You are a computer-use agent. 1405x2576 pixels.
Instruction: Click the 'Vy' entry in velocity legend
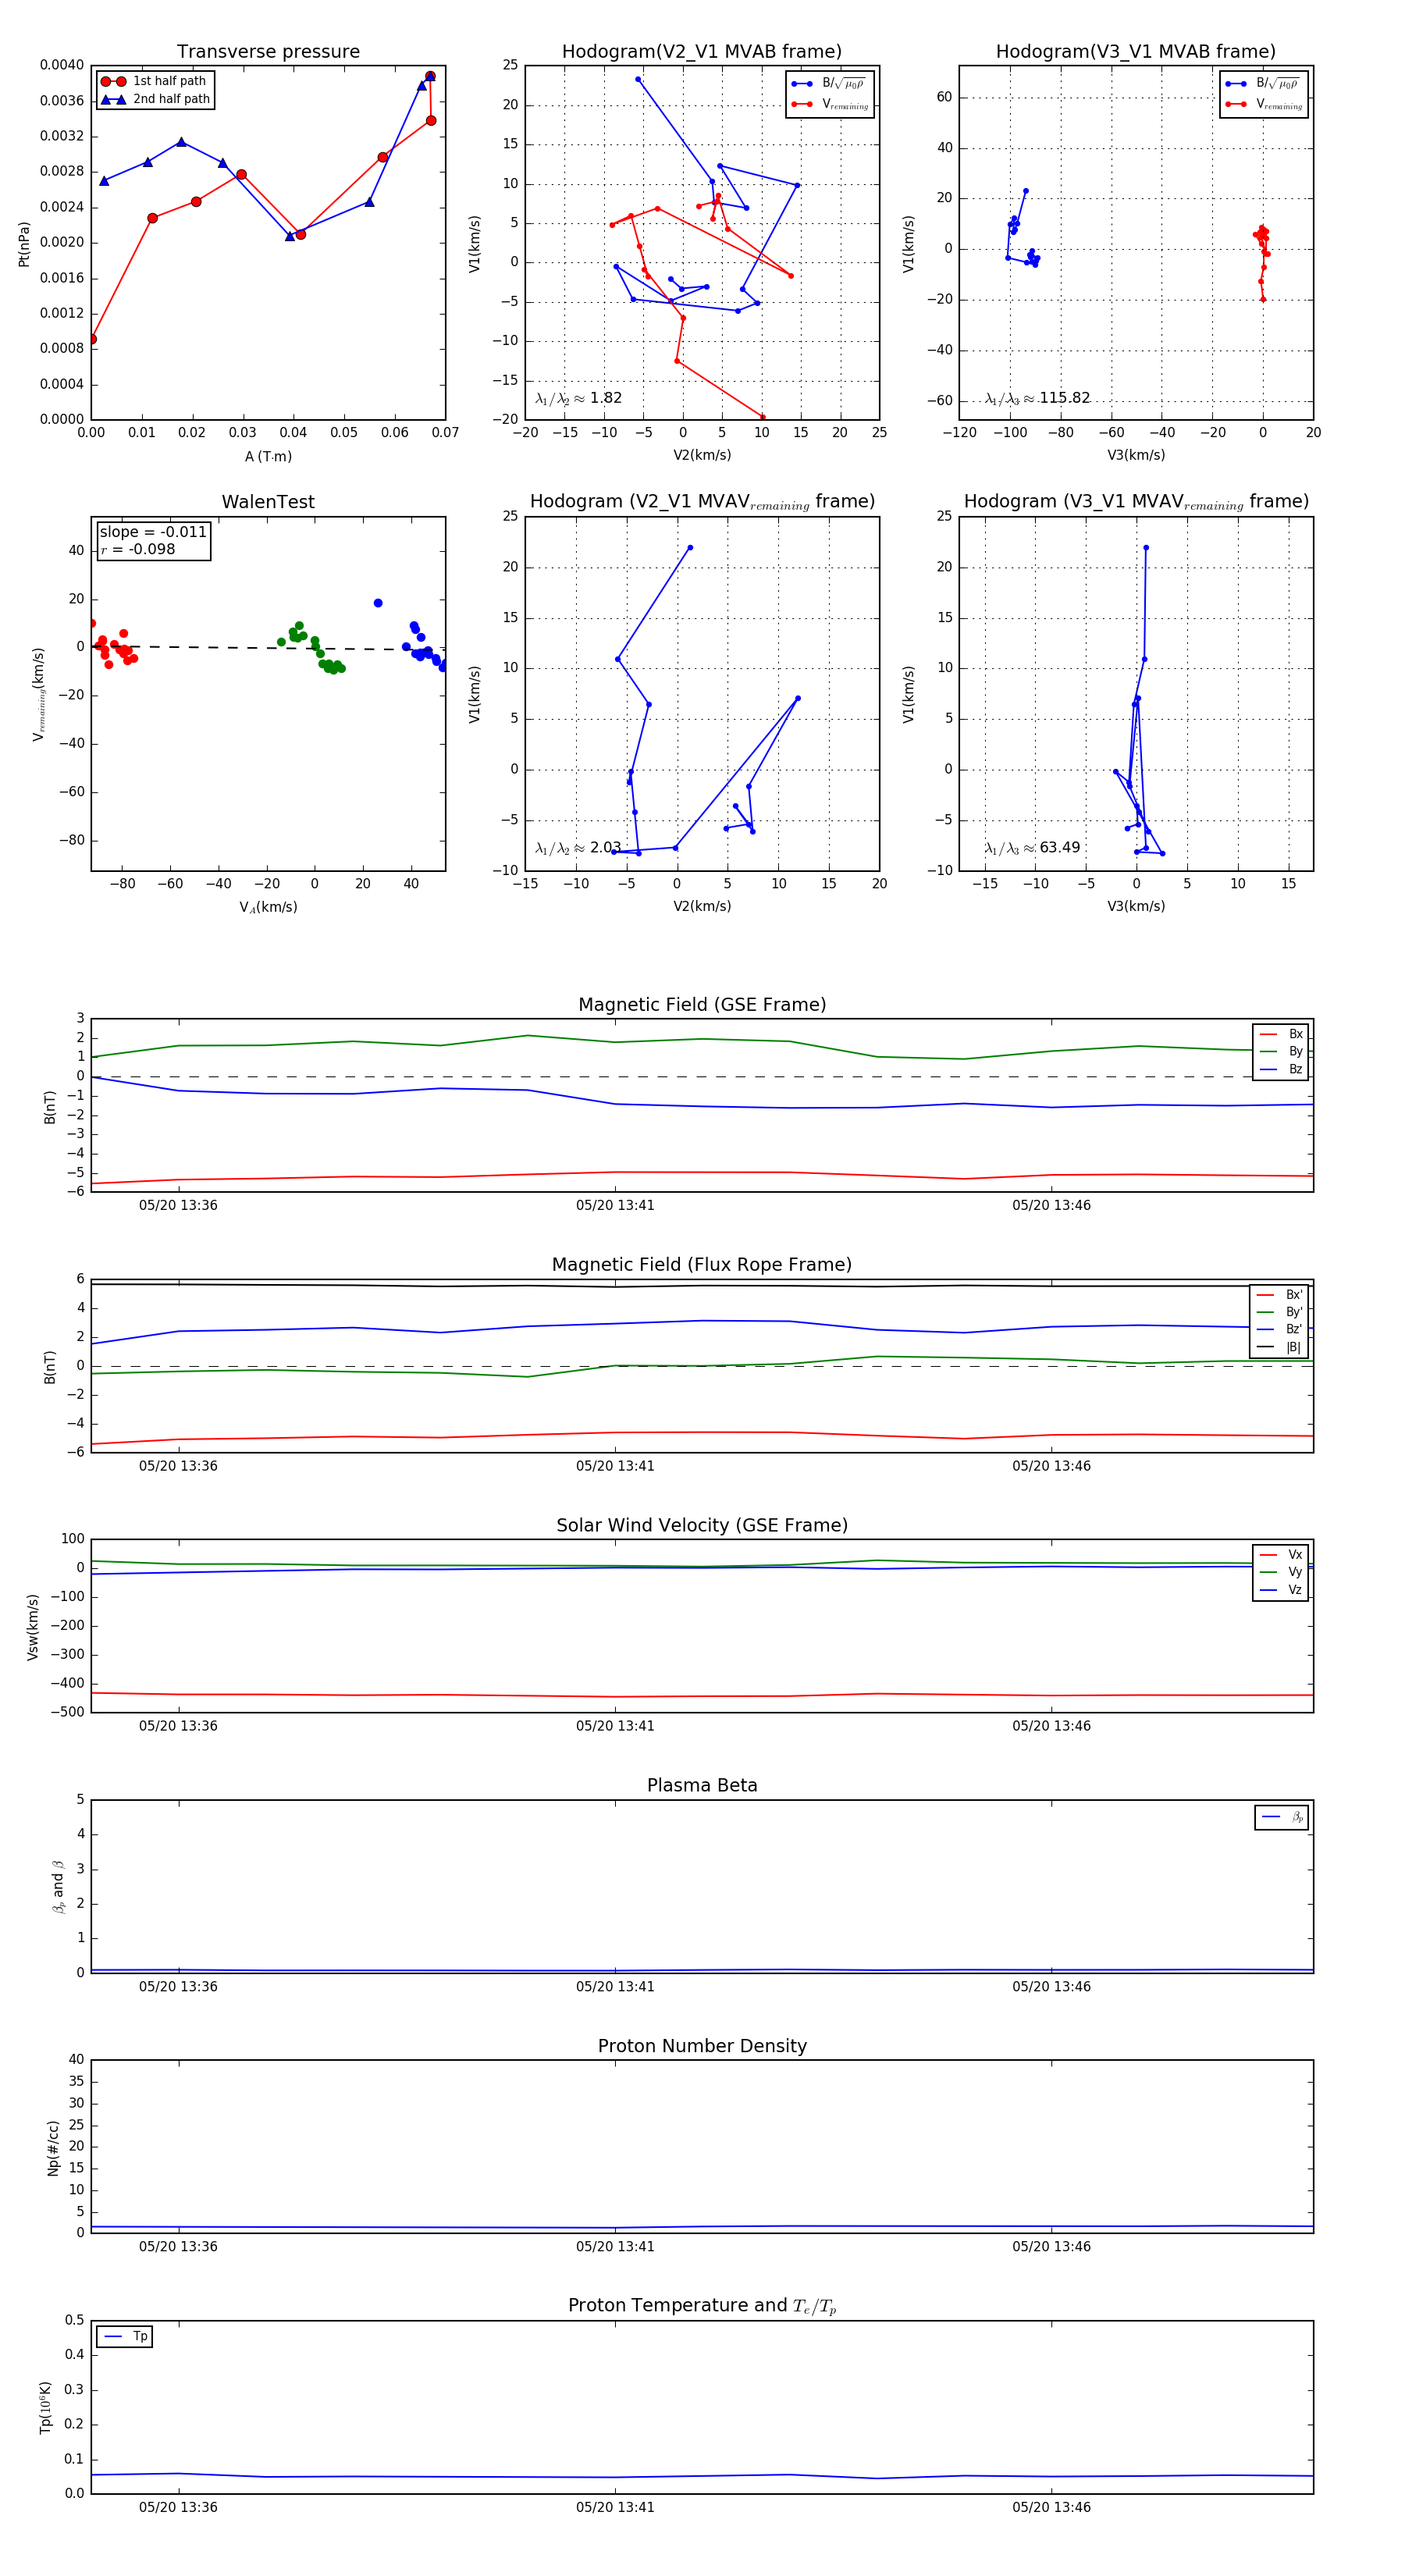click(1281, 1572)
